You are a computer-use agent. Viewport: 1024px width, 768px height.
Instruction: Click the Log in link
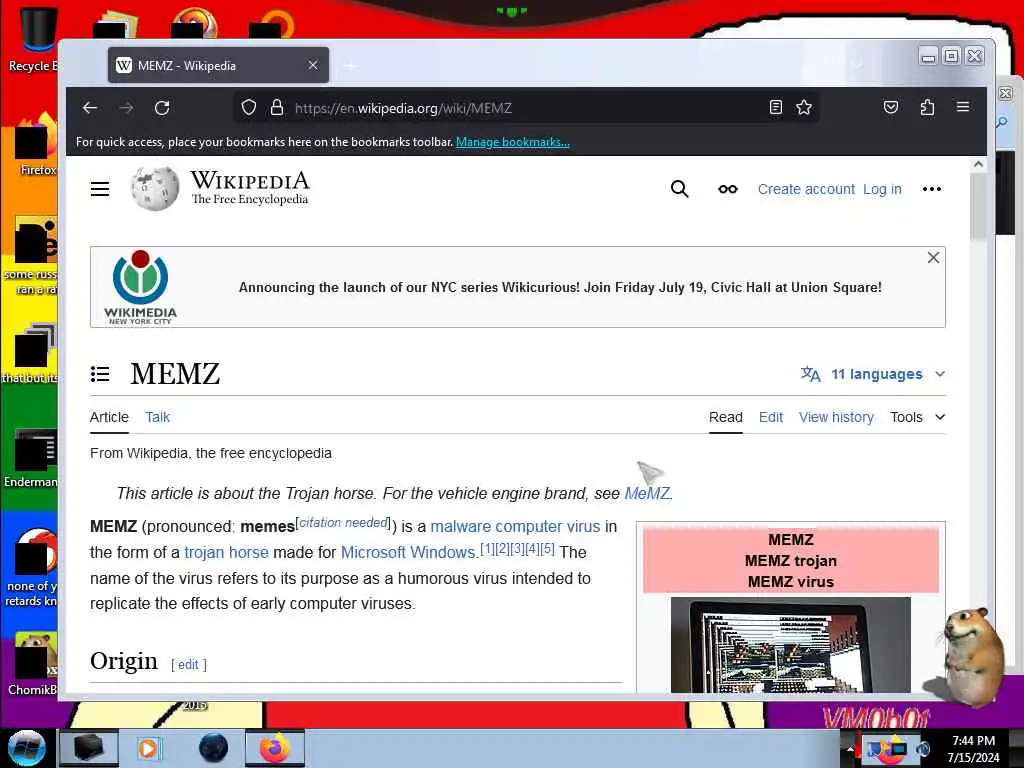(x=882, y=189)
